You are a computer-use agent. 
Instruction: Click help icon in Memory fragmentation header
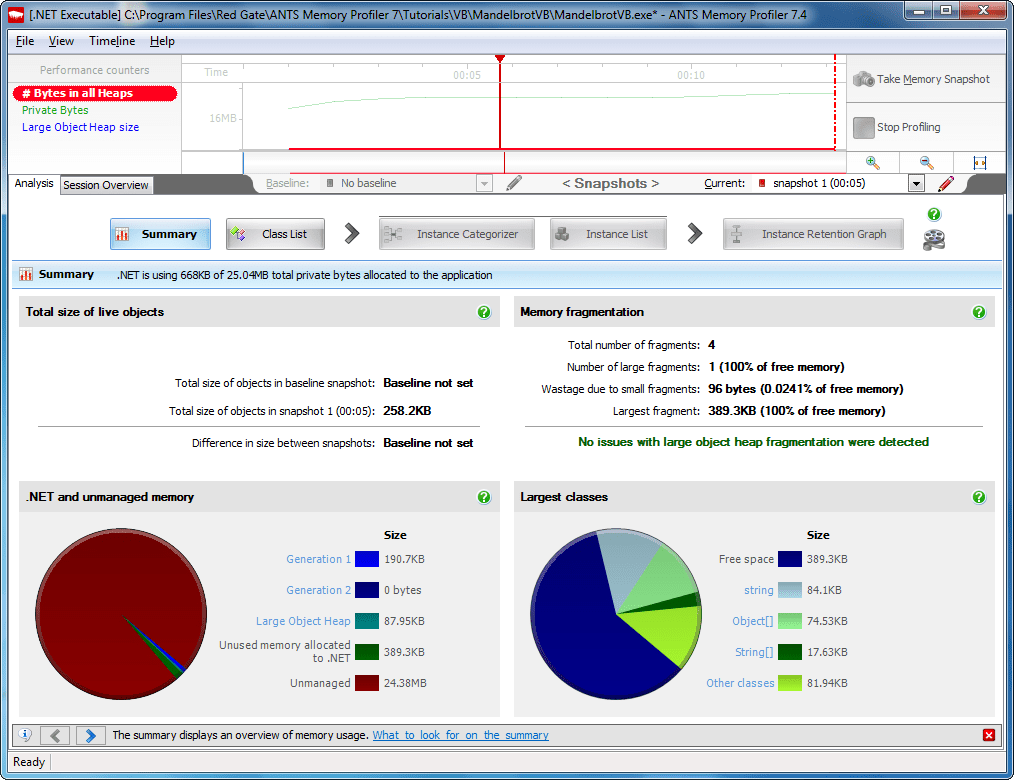pyautogui.click(x=978, y=312)
